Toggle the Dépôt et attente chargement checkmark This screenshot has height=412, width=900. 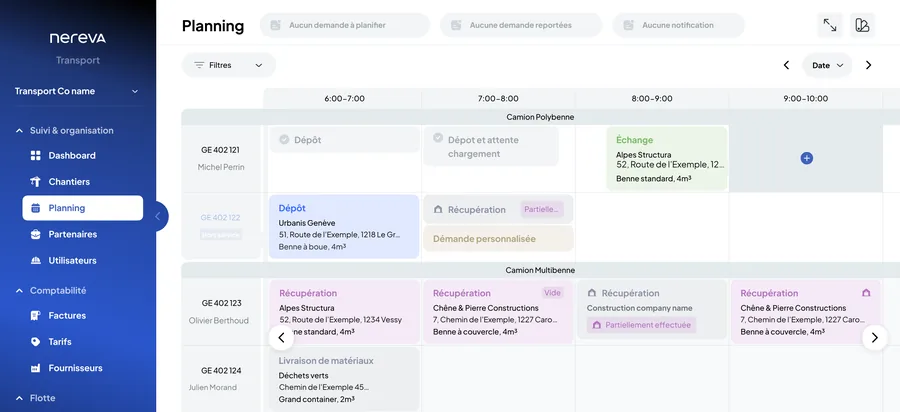pyautogui.click(x=438, y=138)
